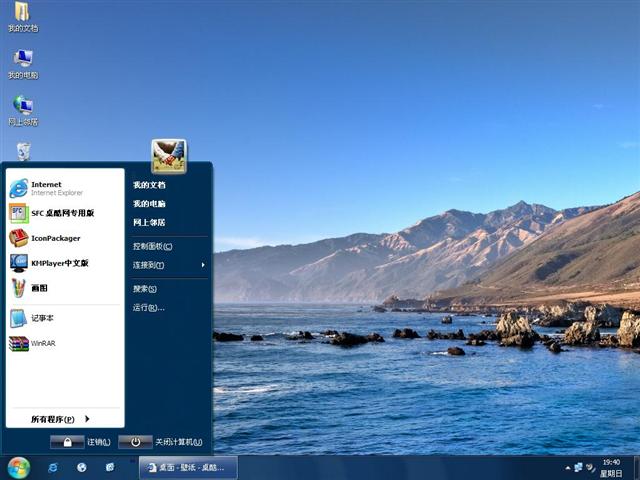
Task: Open 控制面板 in Start menu
Action: coord(153,246)
